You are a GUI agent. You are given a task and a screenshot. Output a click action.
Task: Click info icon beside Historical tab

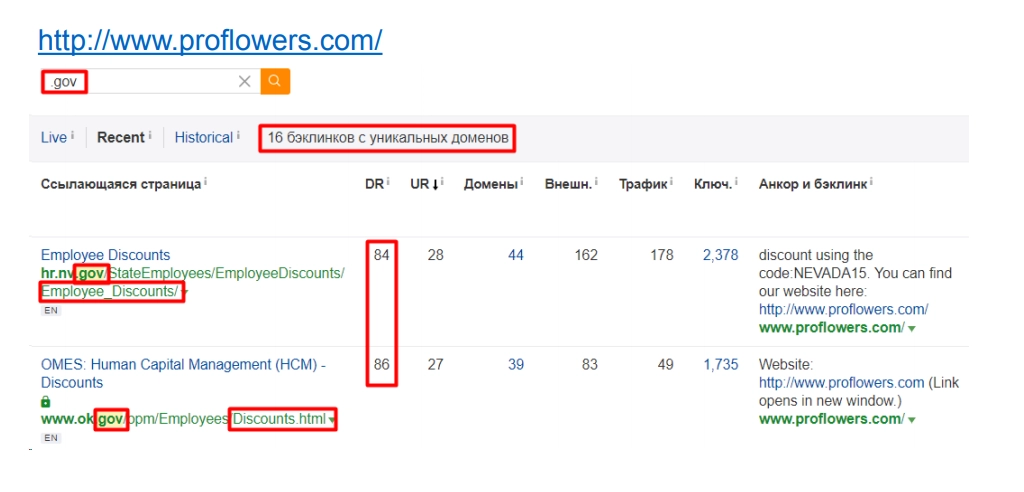238,136
